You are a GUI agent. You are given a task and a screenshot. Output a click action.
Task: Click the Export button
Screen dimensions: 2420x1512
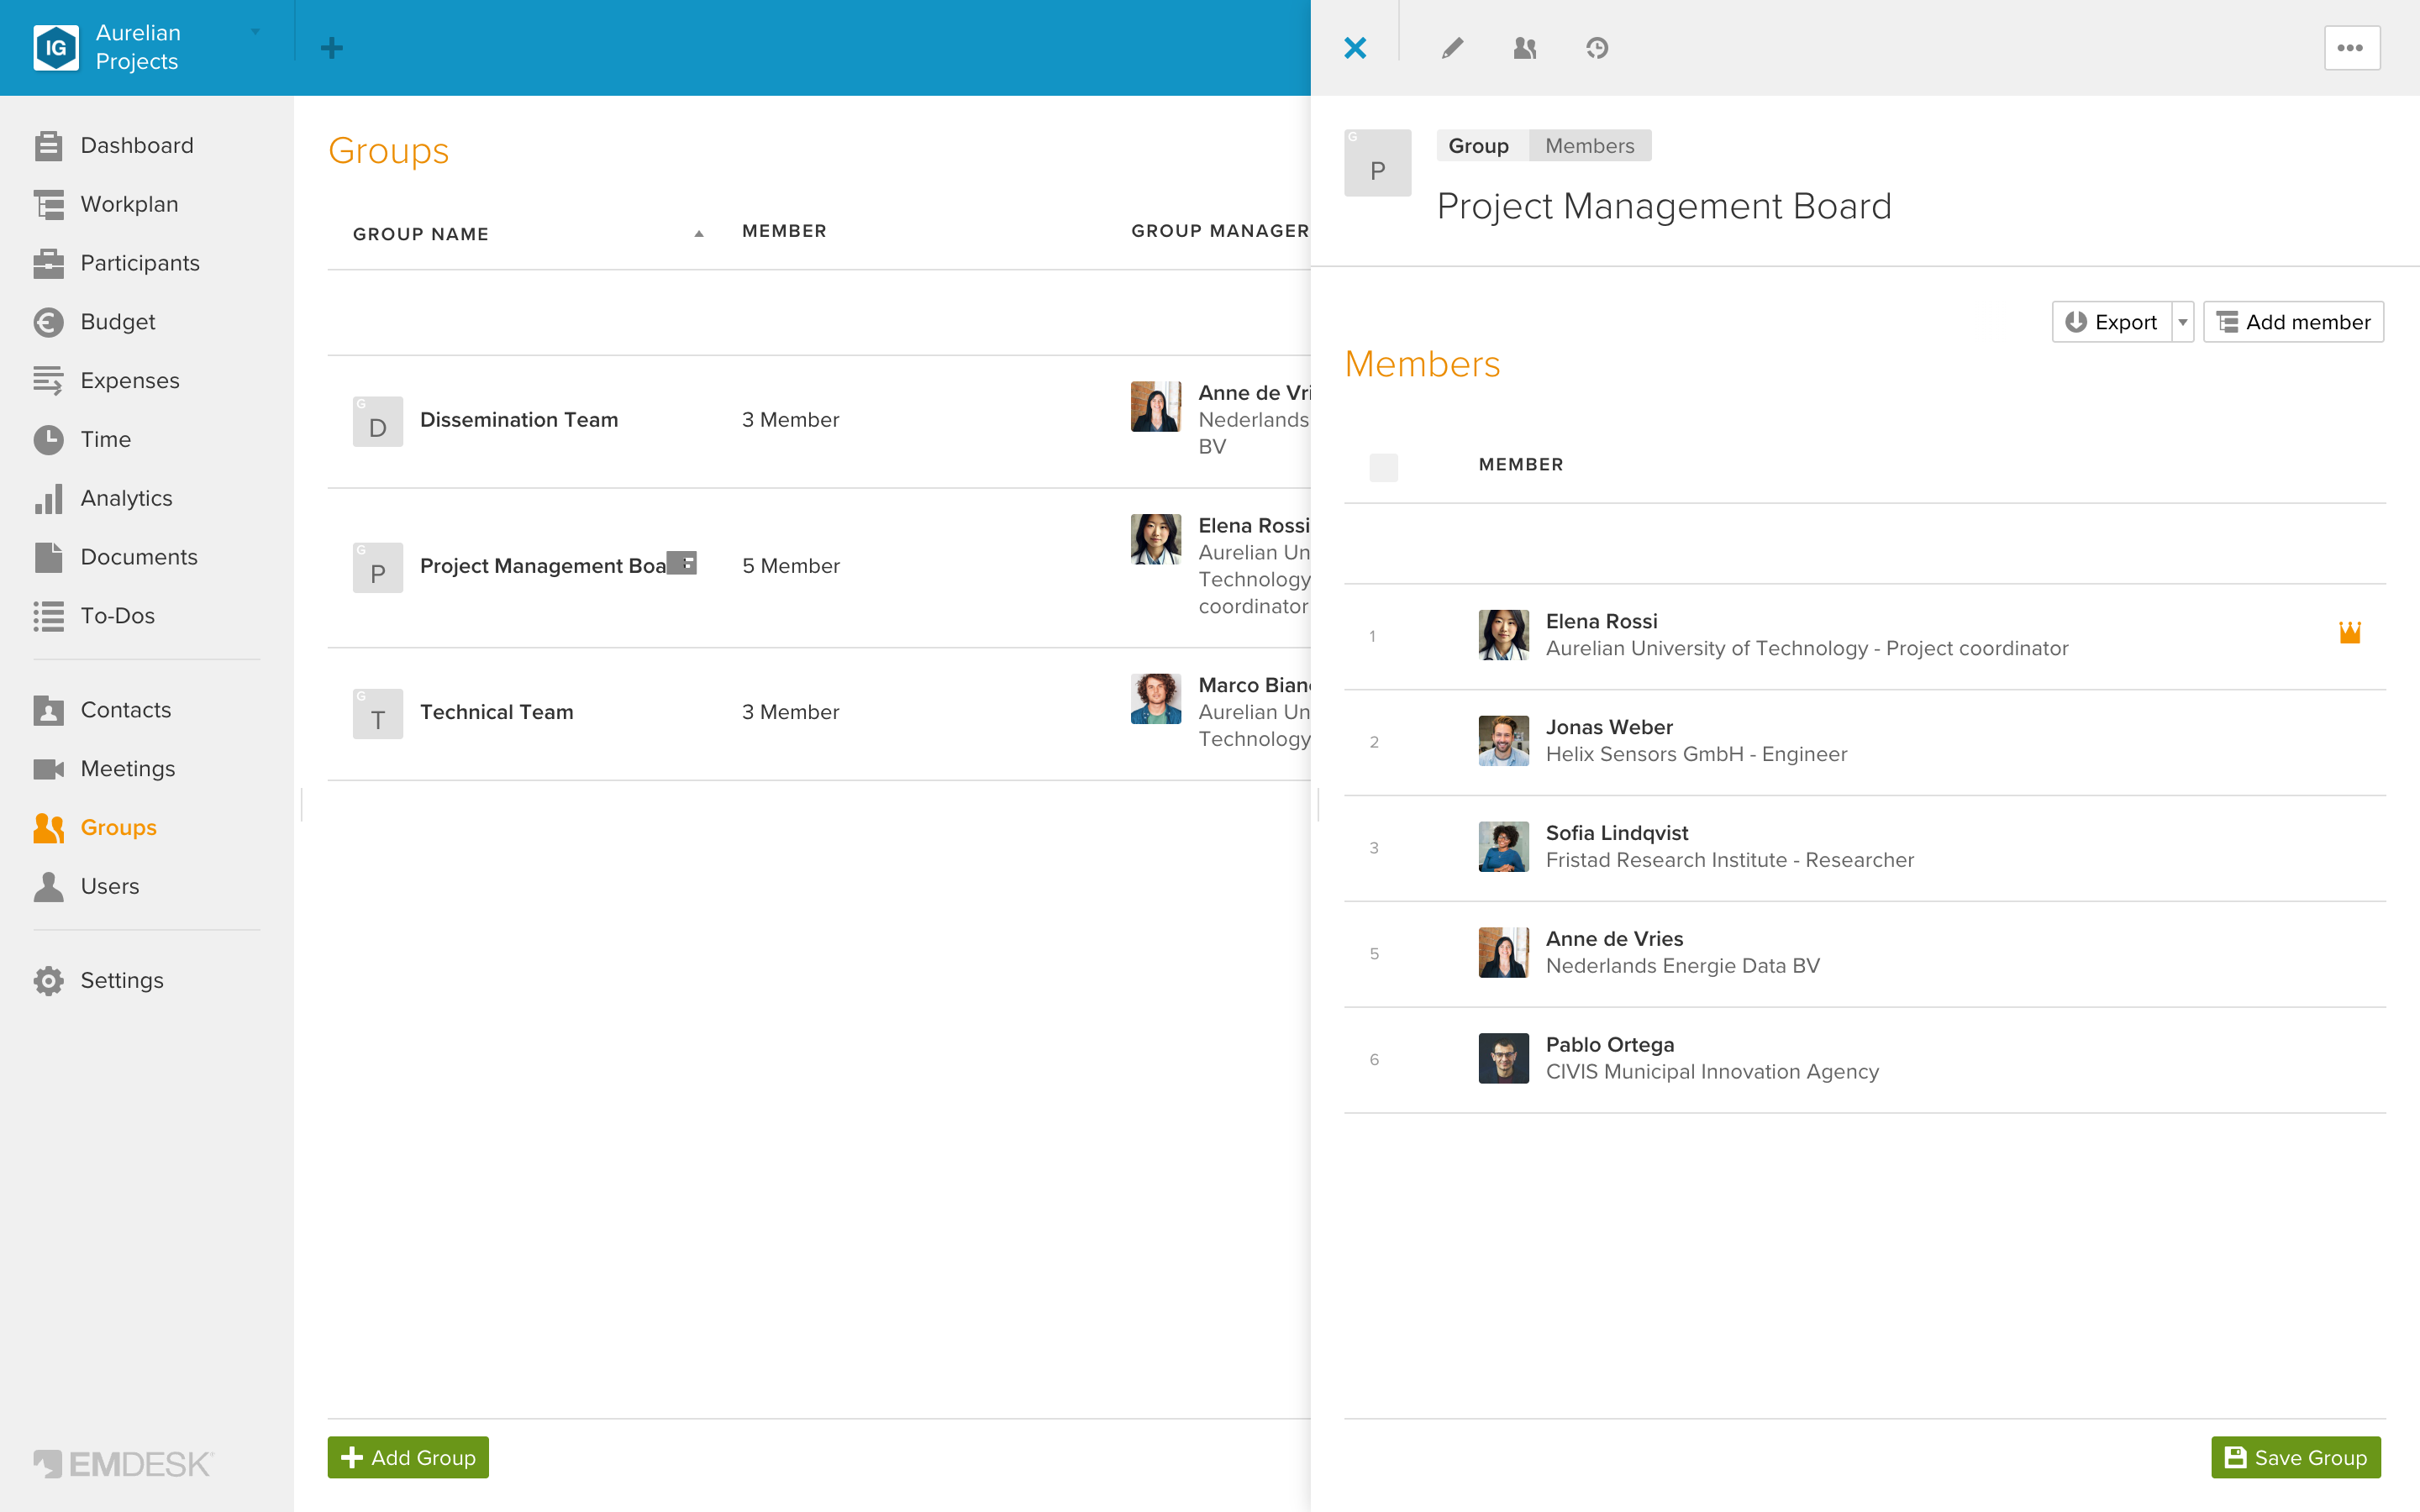click(x=2111, y=322)
